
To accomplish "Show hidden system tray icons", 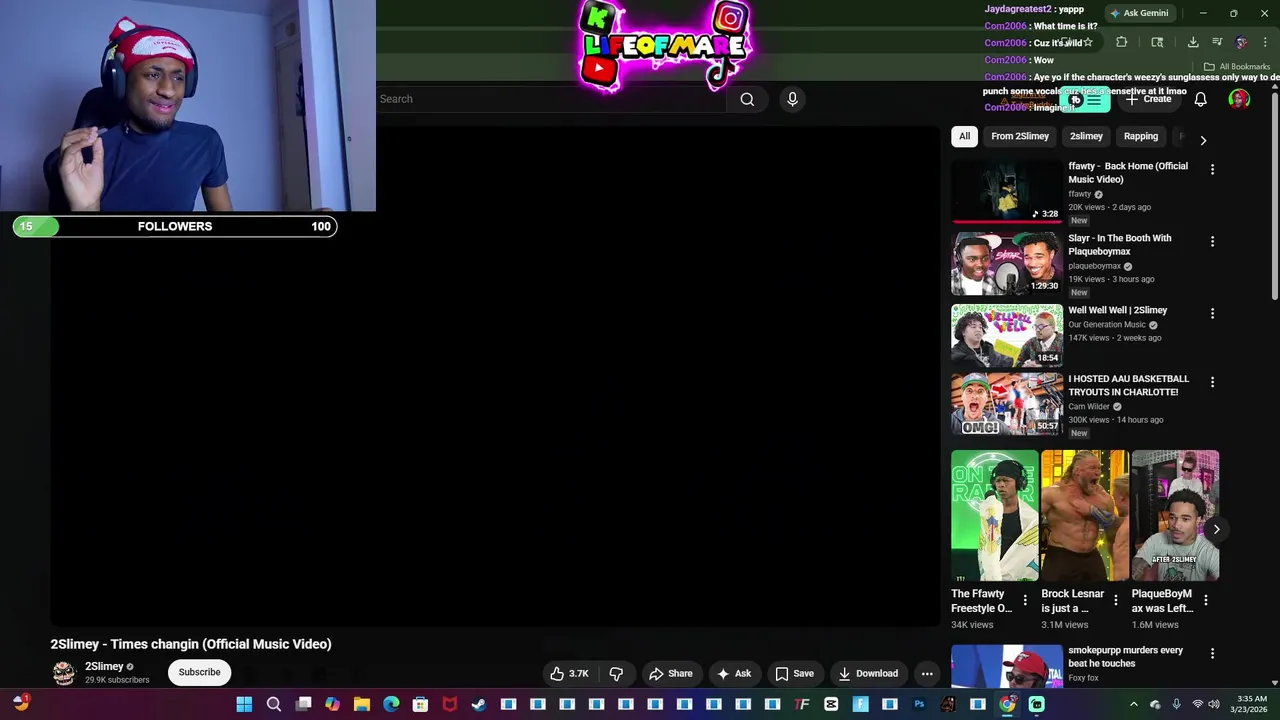I will 1133,705.
